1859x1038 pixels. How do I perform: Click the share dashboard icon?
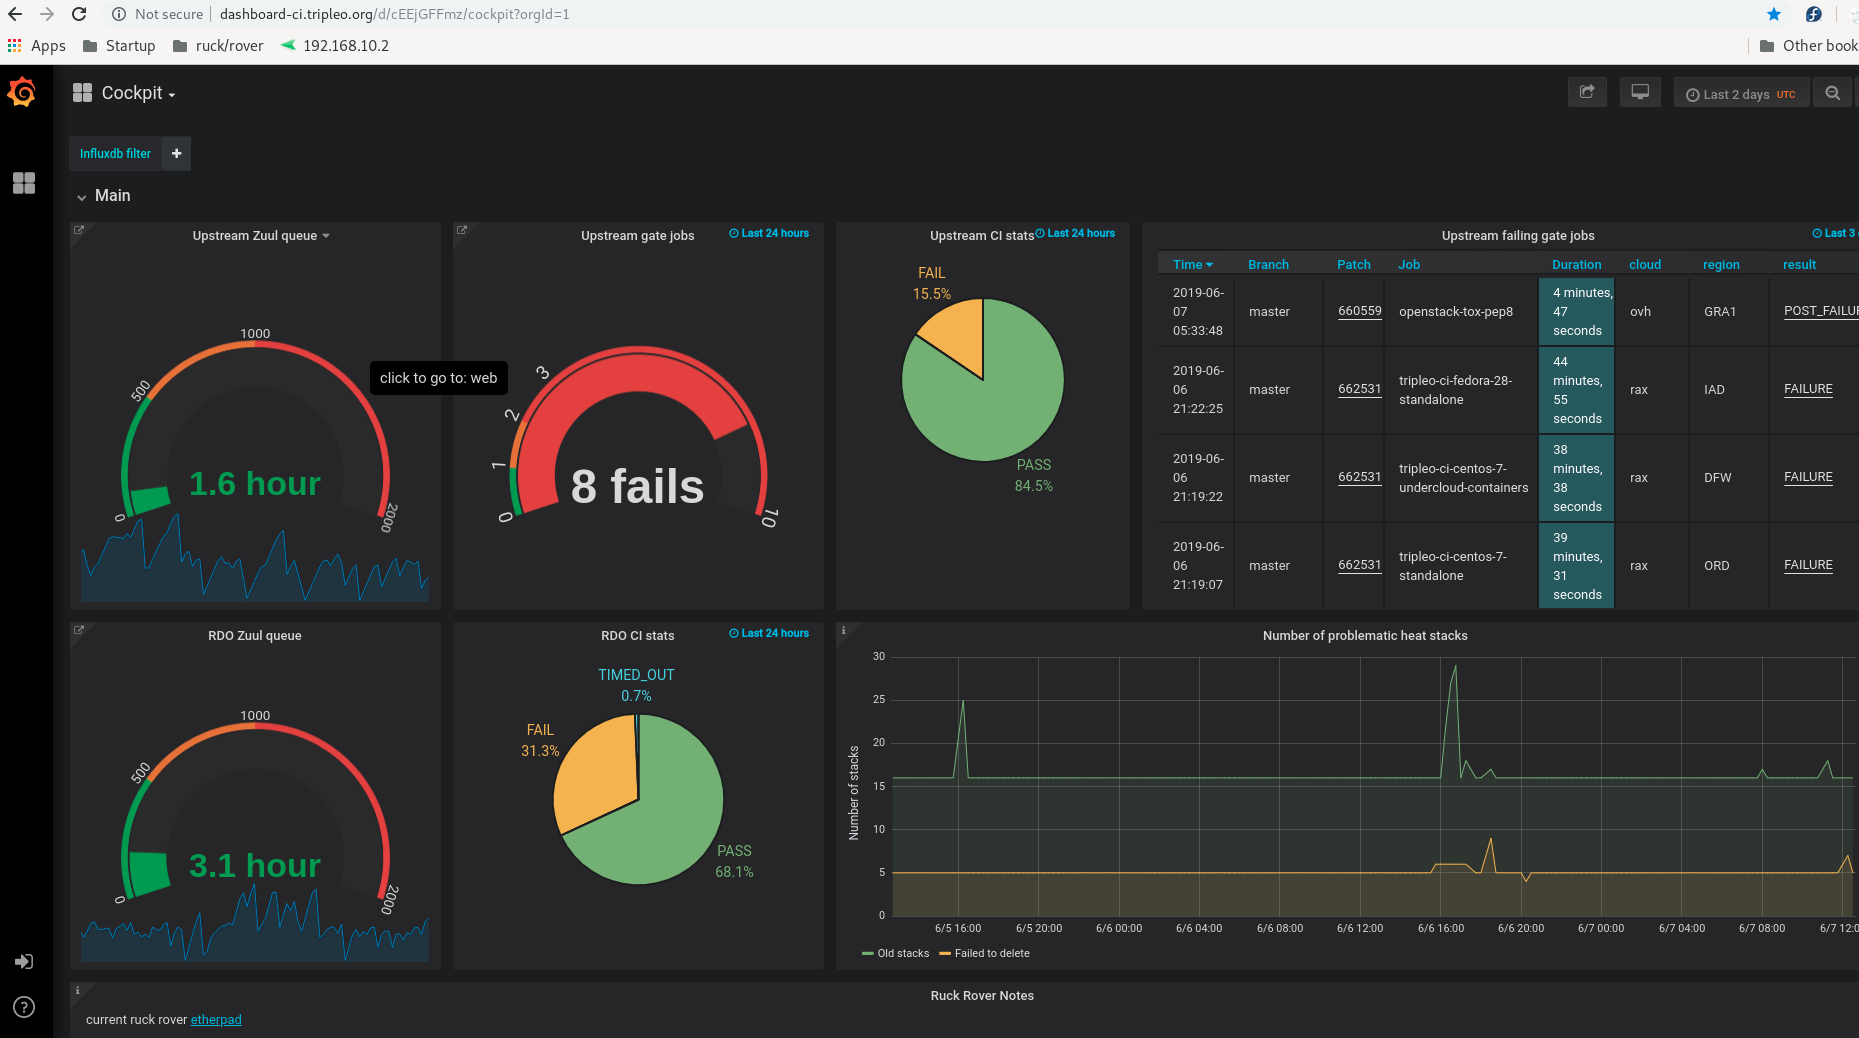click(1587, 93)
